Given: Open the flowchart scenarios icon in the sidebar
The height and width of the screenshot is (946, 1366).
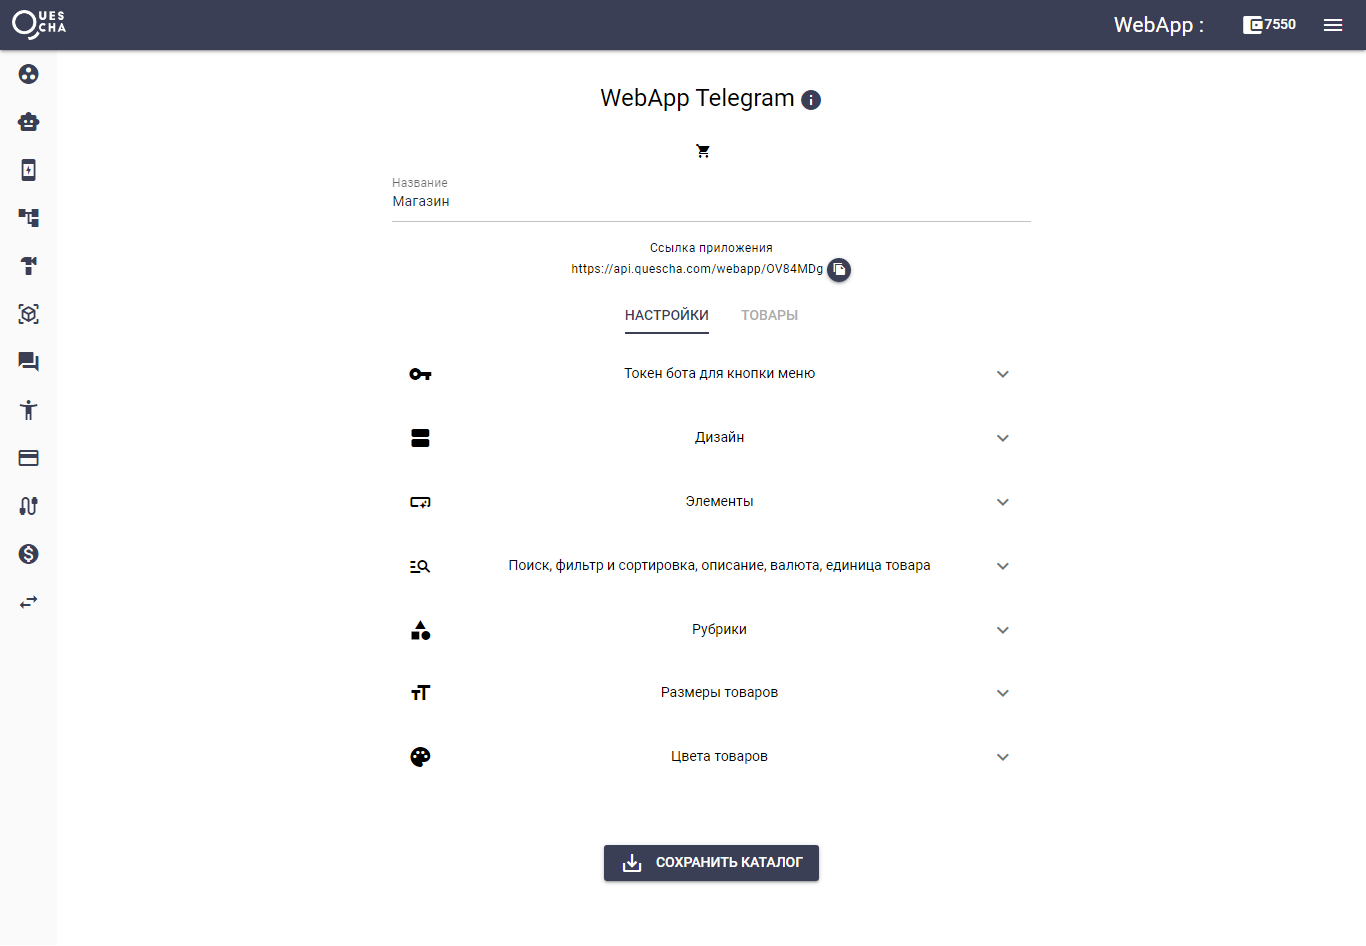Looking at the screenshot, I should click(28, 217).
